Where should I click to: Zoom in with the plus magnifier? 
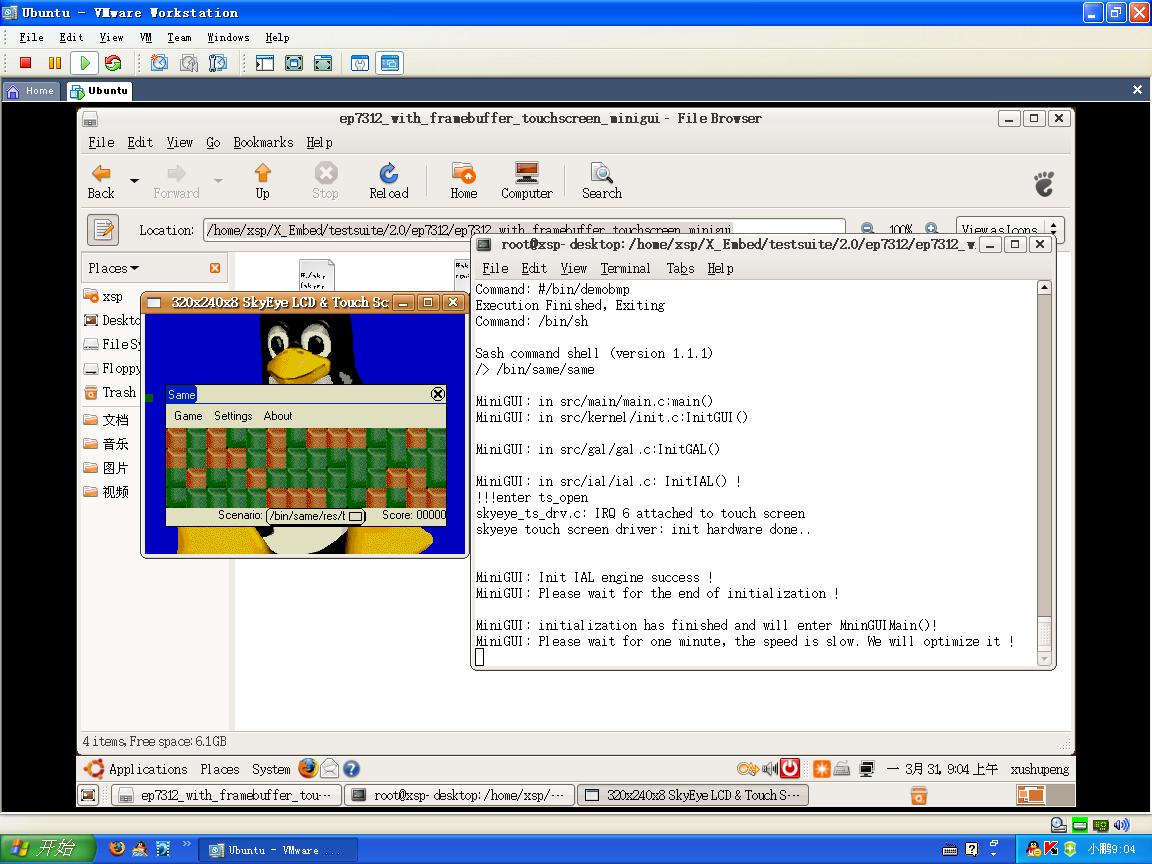coord(931,228)
